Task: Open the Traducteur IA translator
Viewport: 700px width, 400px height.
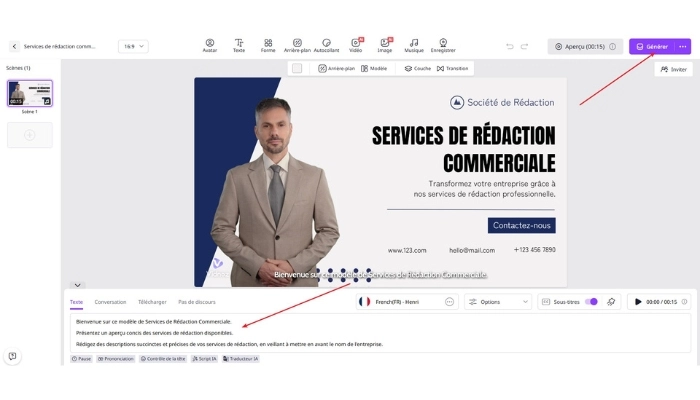Action: [x=241, y=358]
